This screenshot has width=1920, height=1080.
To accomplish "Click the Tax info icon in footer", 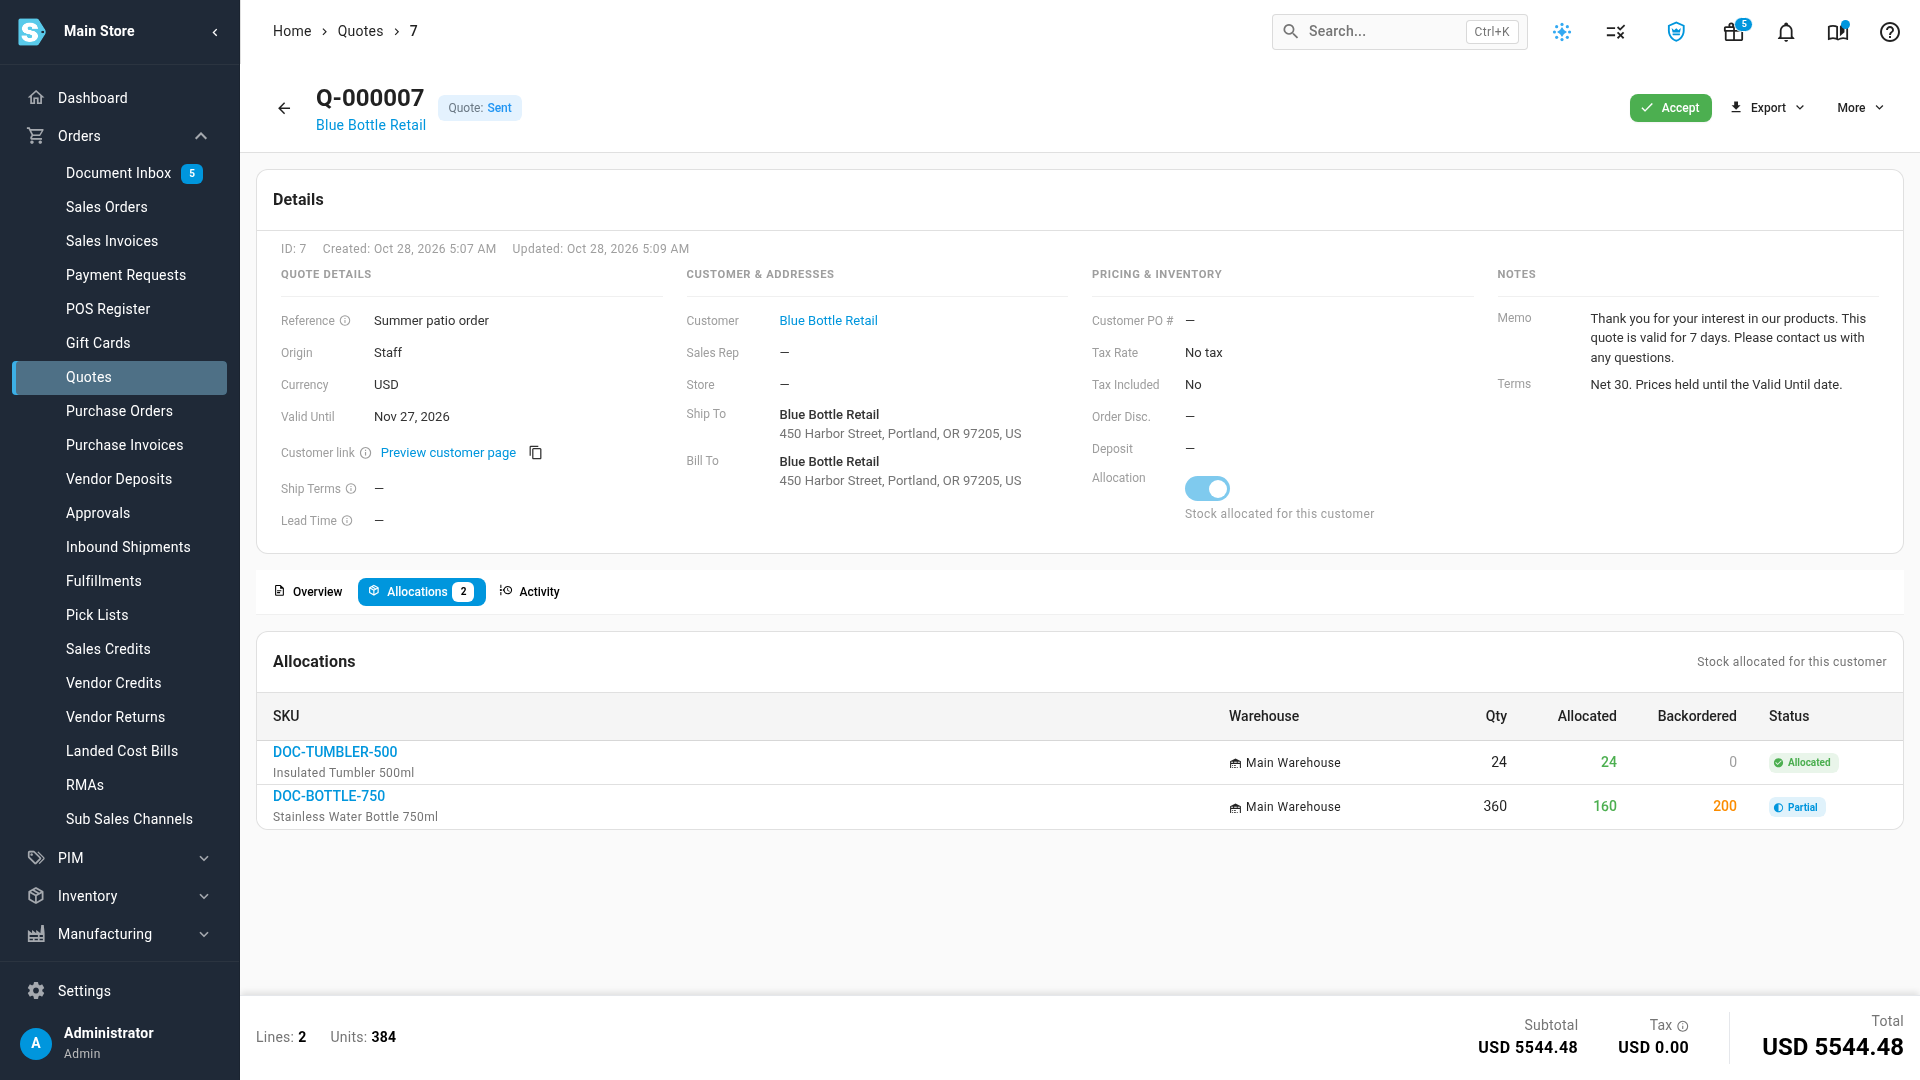I will click(x=1683, y=1026).
